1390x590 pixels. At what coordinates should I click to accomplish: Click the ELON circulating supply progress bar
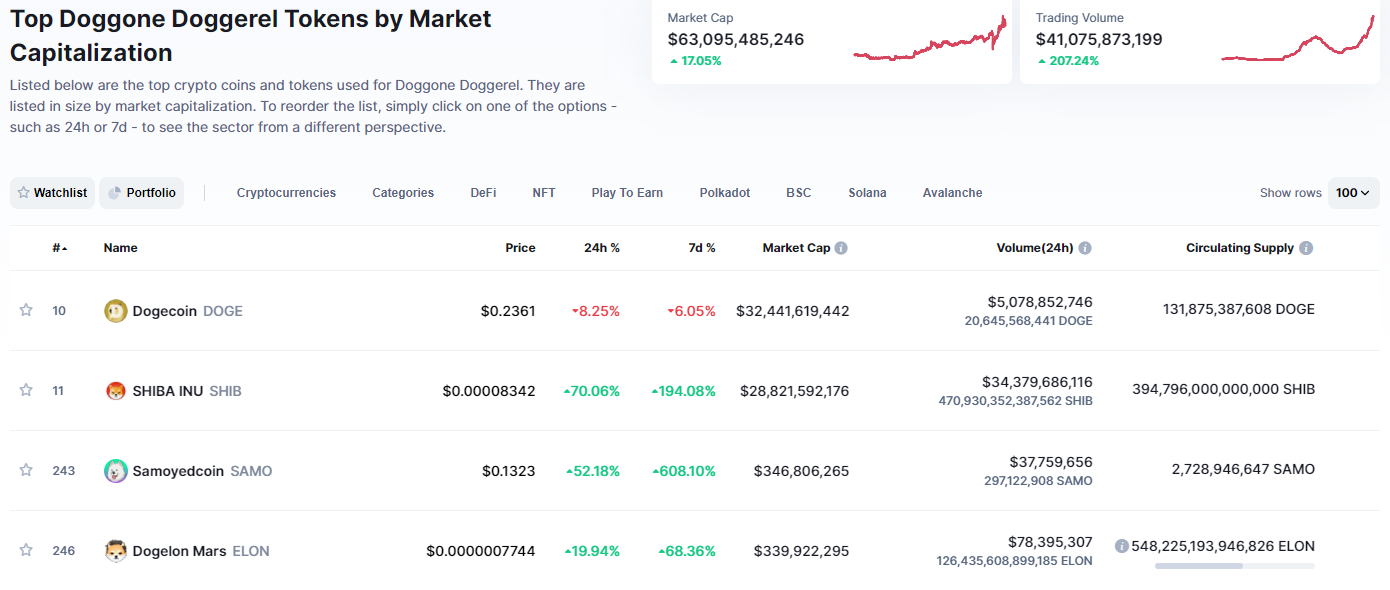(x=1235, y=566)
